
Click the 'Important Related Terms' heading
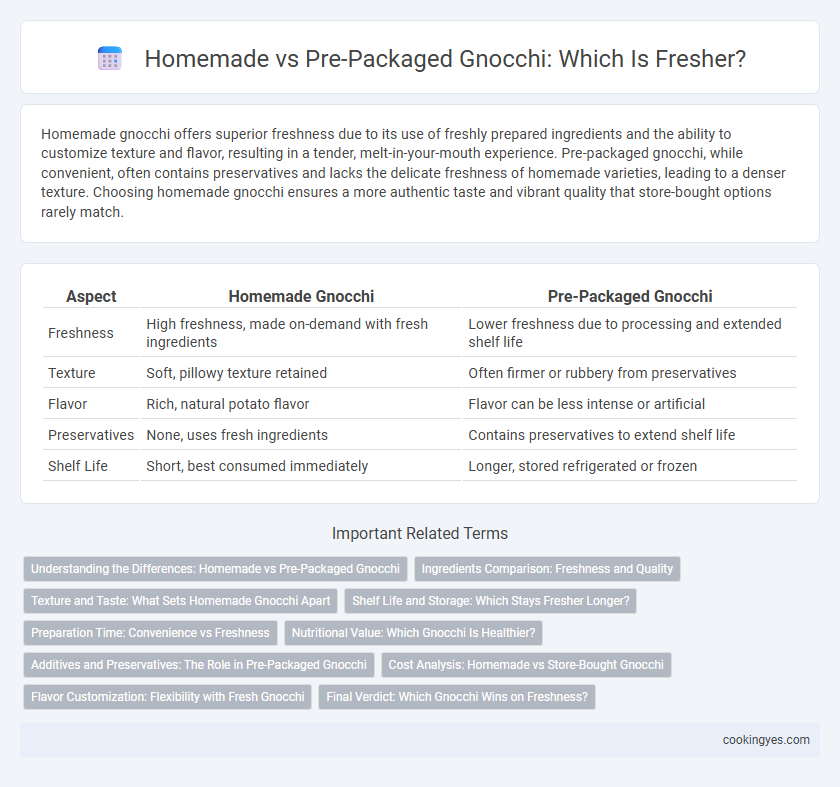420,534
